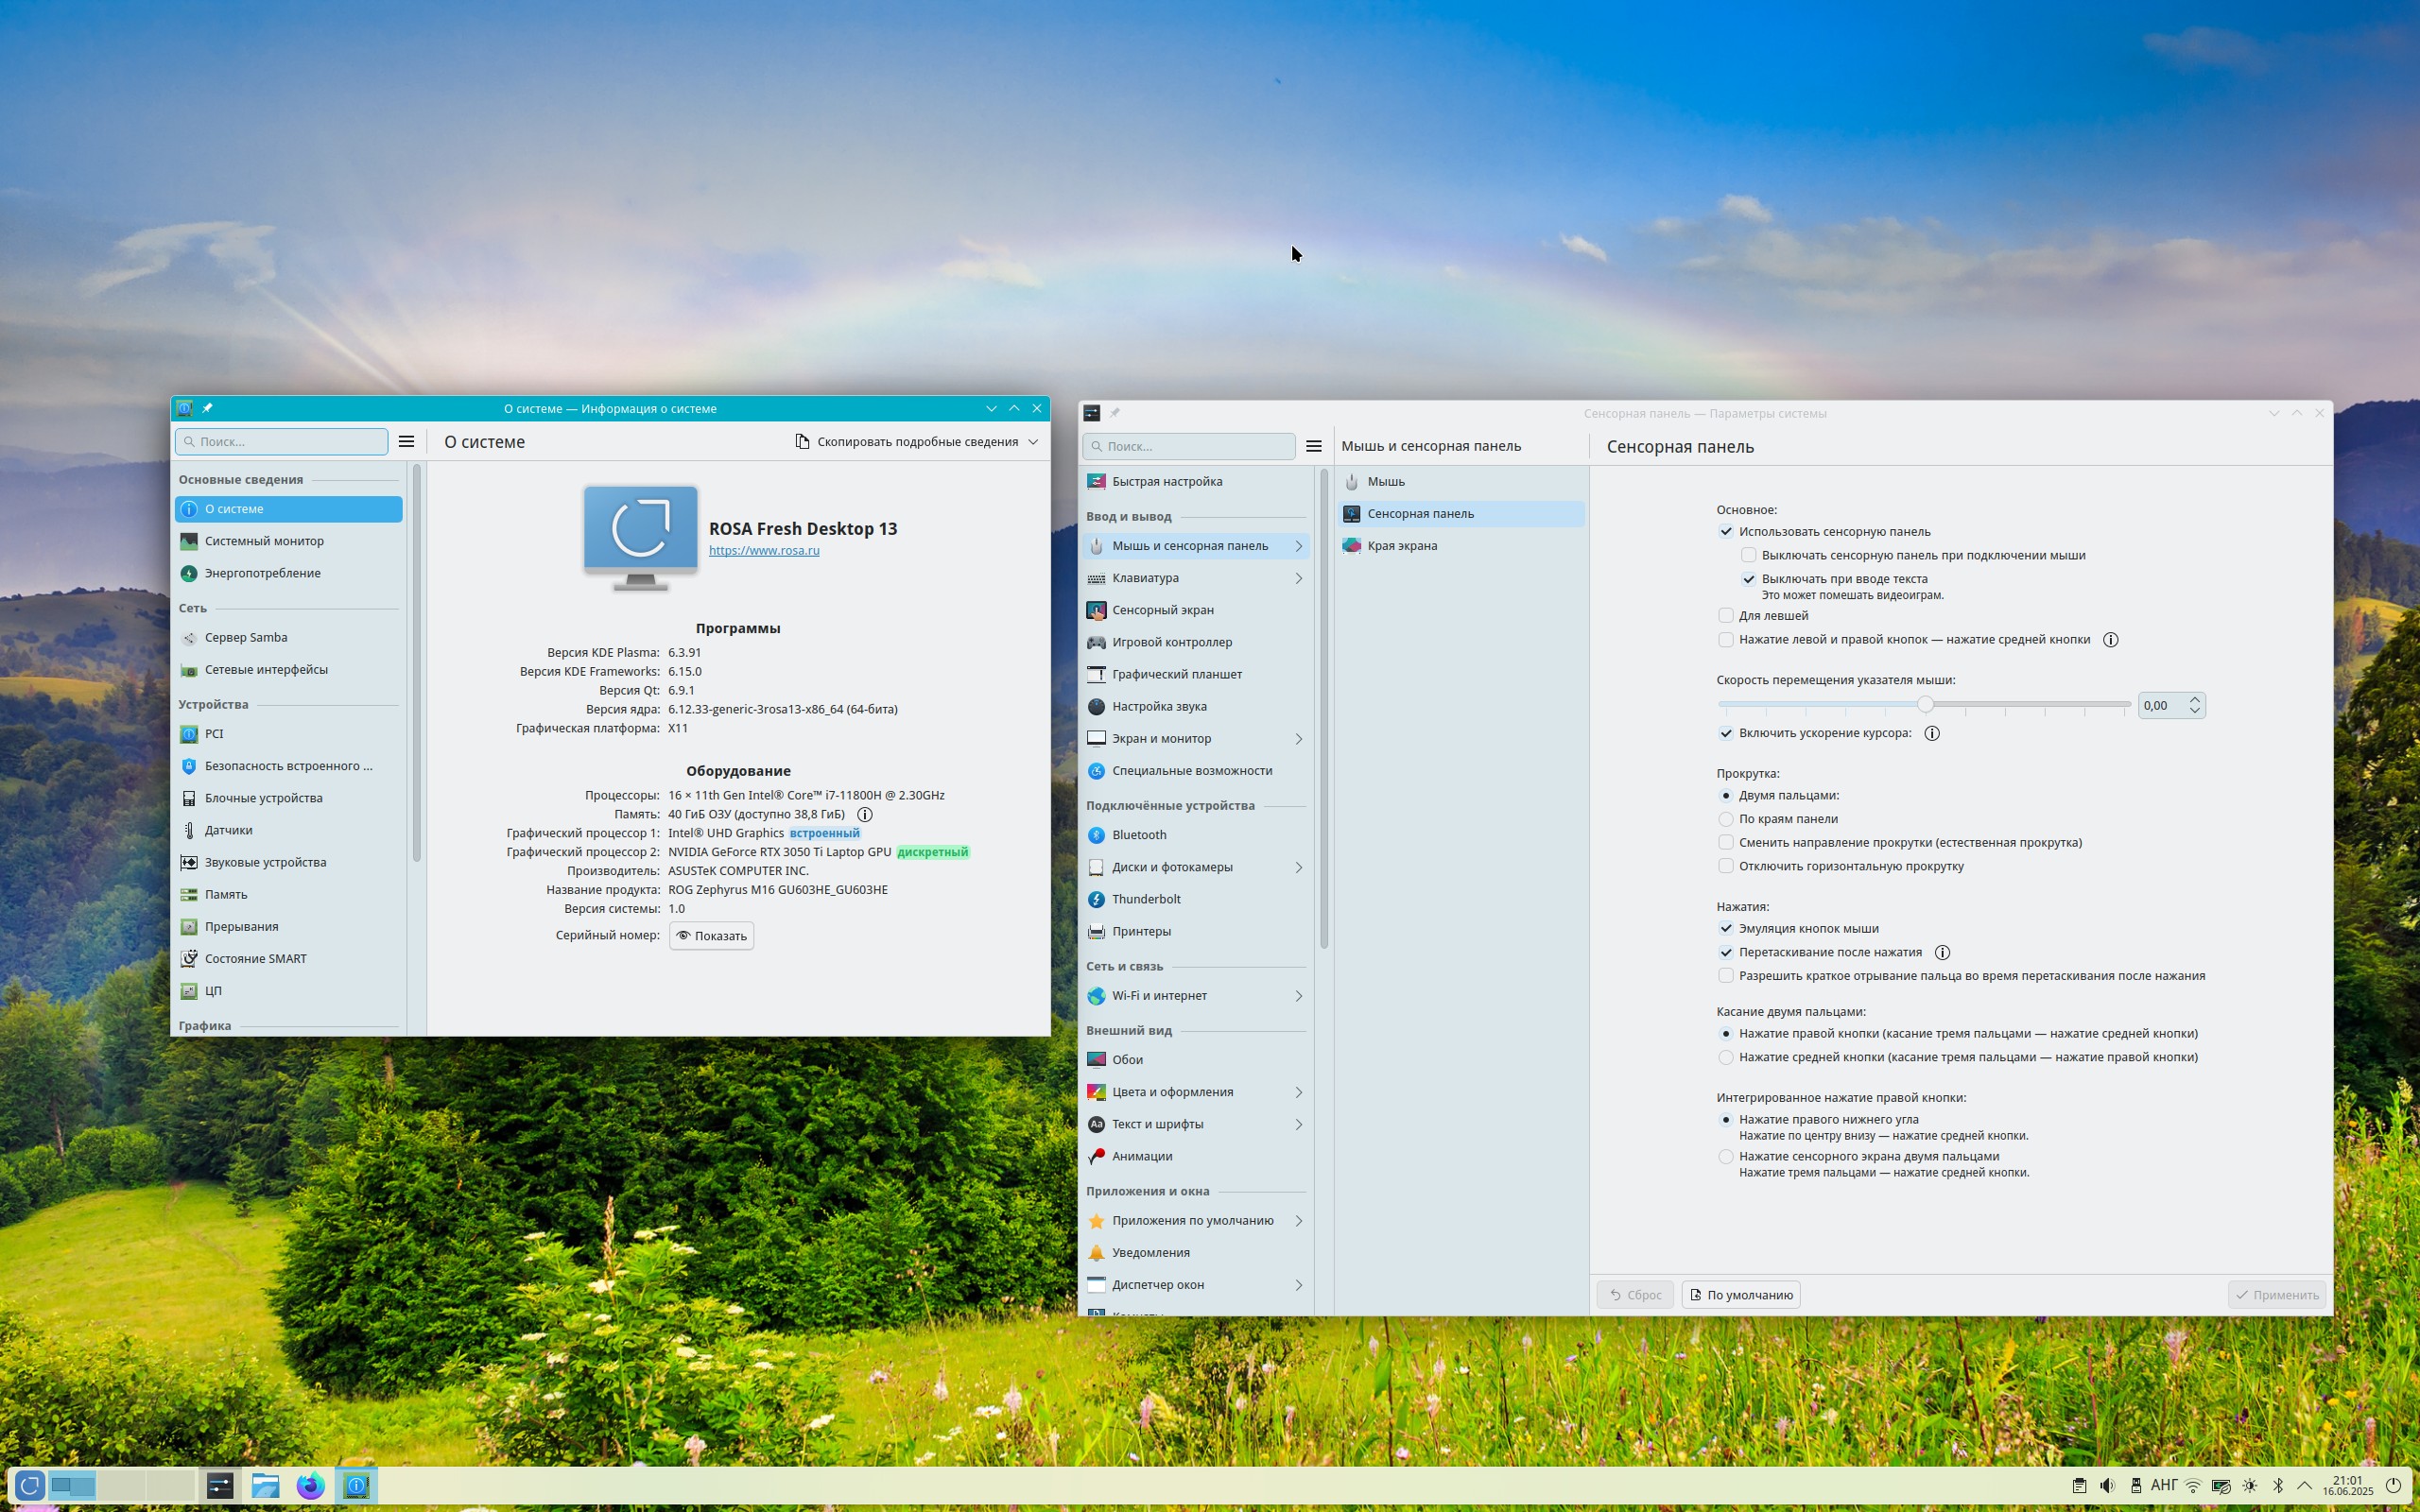Expand Wi-Fi and internet settings
This screenshot has width=2420, height=1512.
(1298, 996)
